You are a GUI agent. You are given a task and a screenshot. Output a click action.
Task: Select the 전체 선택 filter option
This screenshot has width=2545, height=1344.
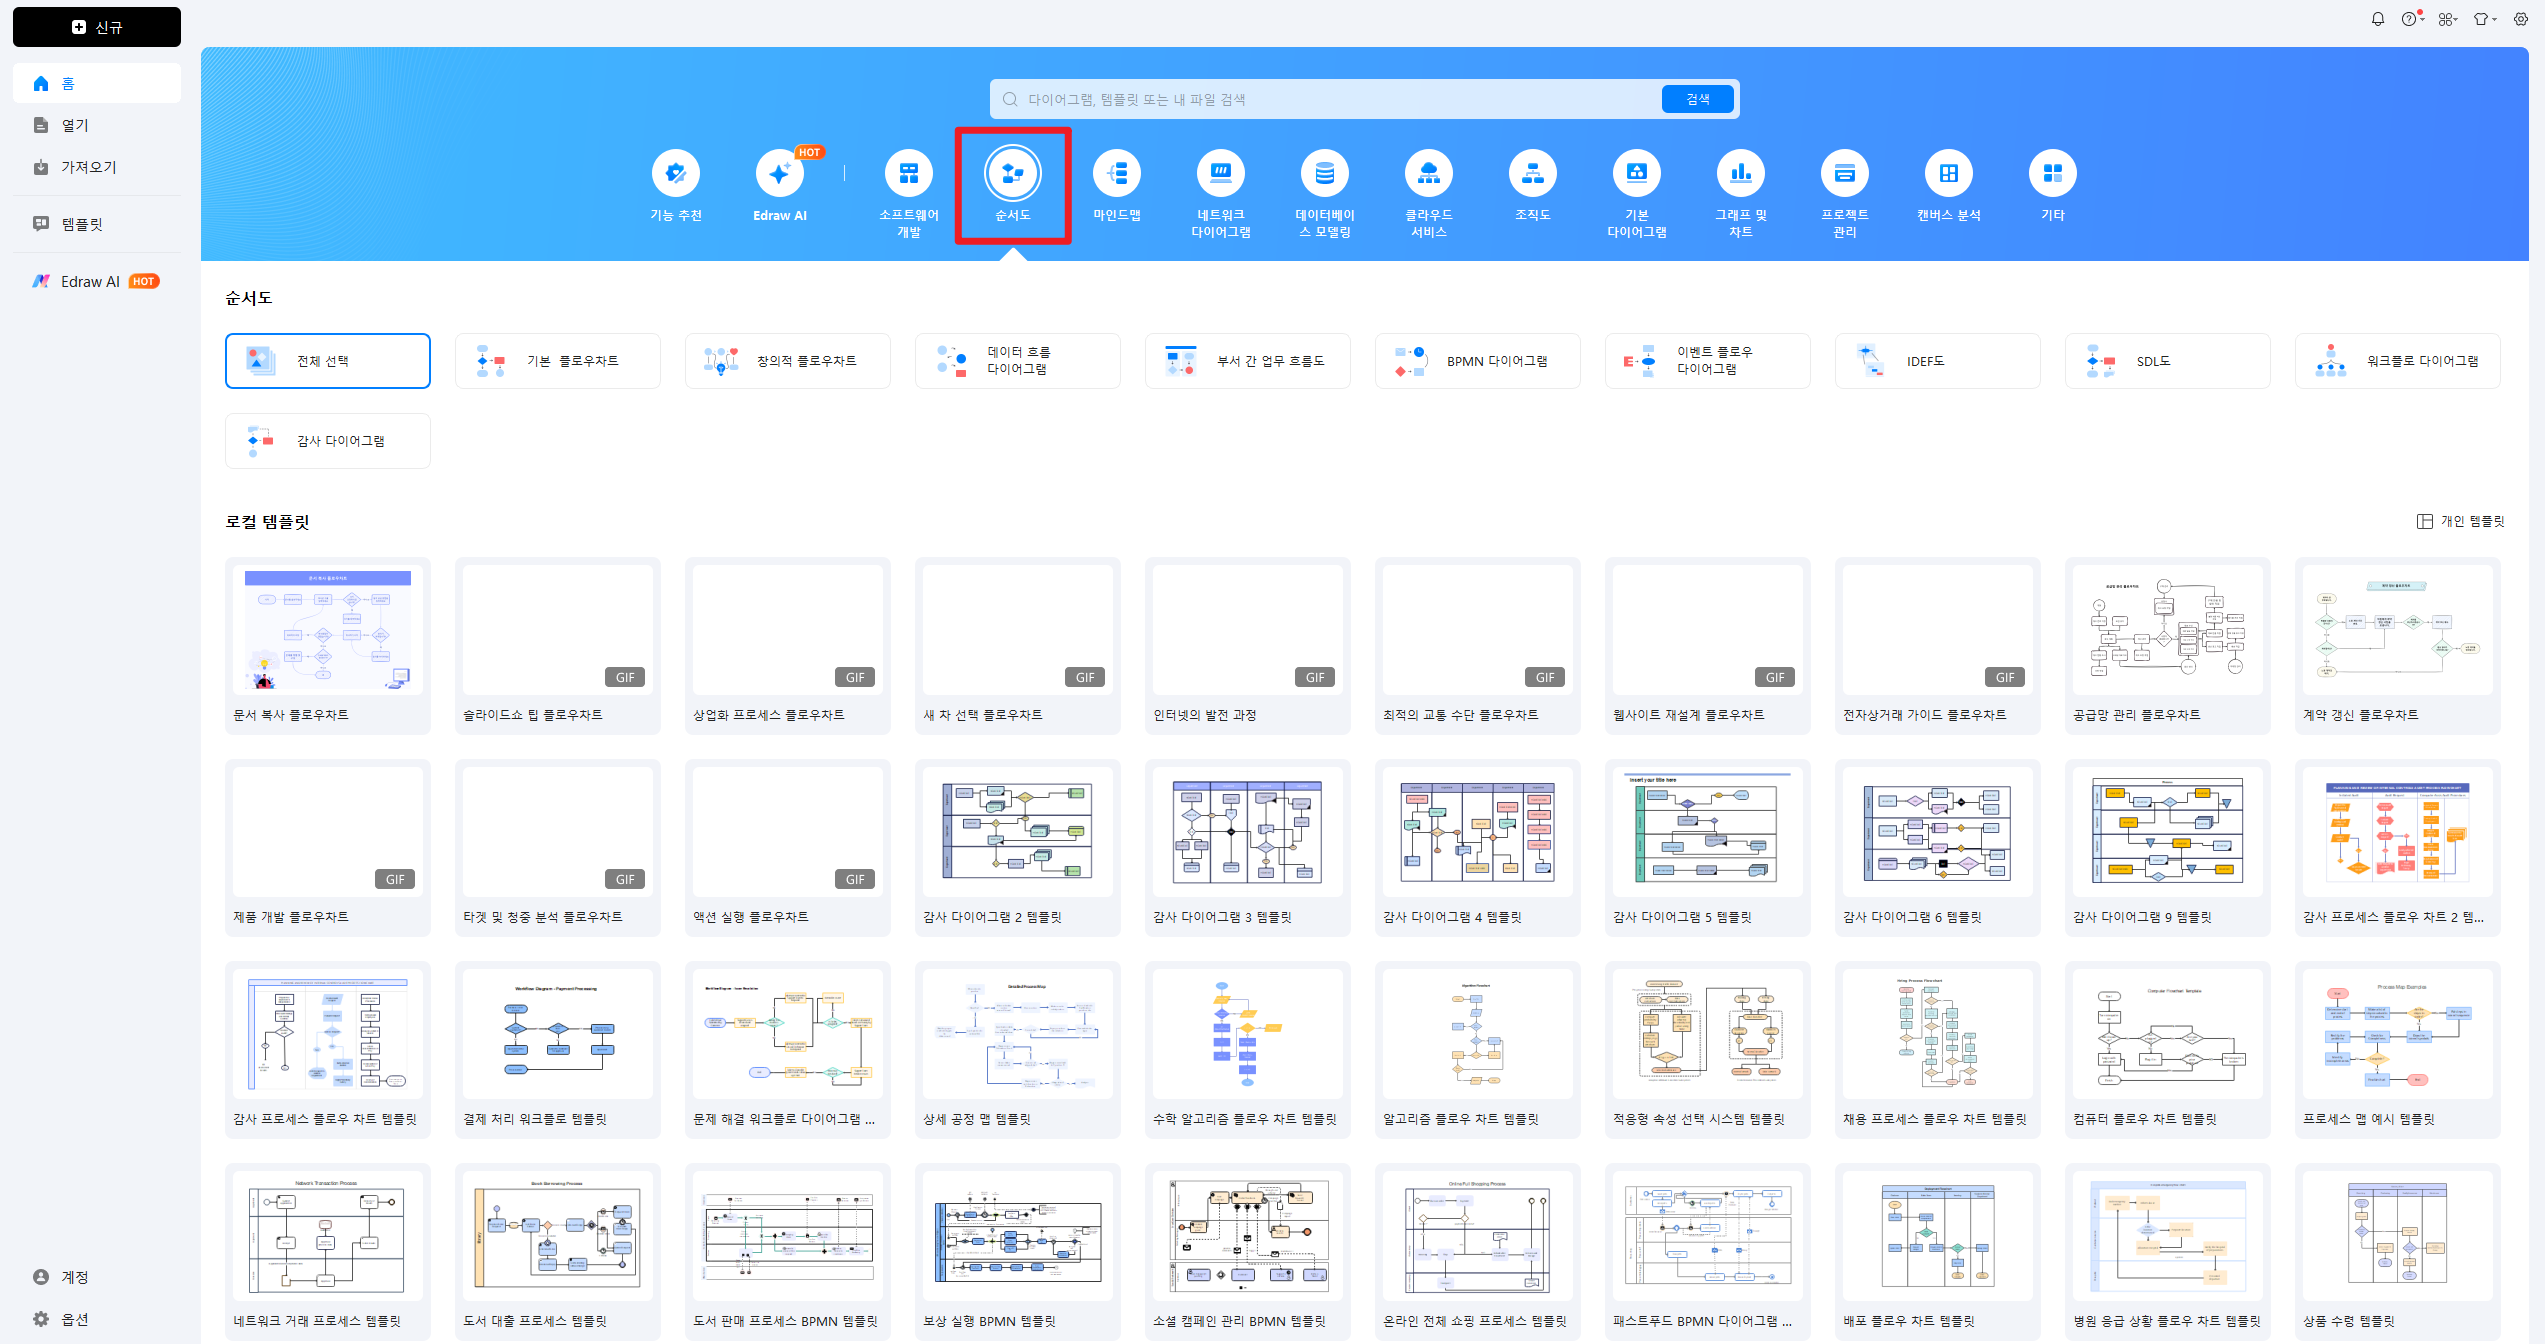coord(327,361)
